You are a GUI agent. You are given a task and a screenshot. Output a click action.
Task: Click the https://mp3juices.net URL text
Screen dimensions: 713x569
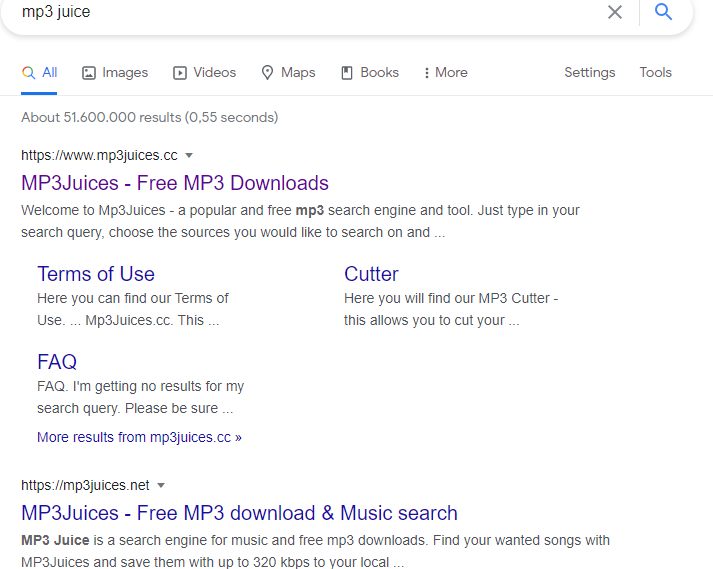coord(85,486)
